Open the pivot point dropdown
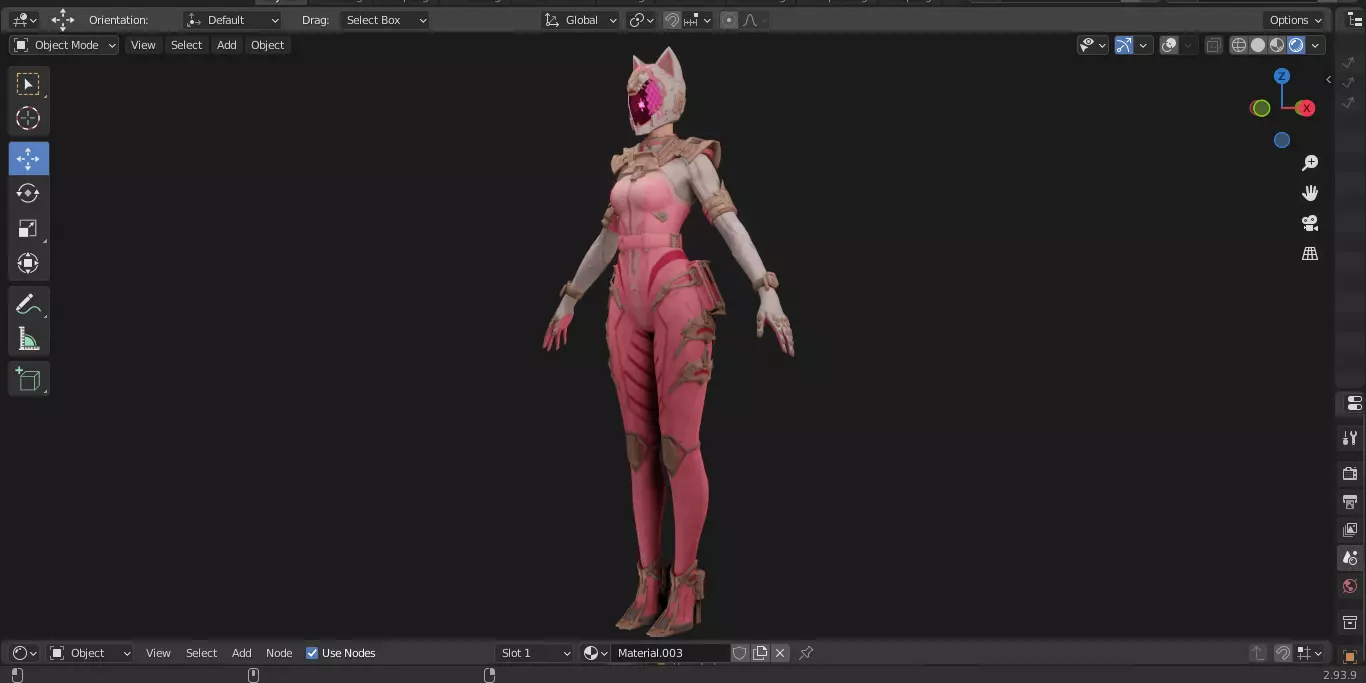Screen dimensions: 1366x683 pos(641,20)
